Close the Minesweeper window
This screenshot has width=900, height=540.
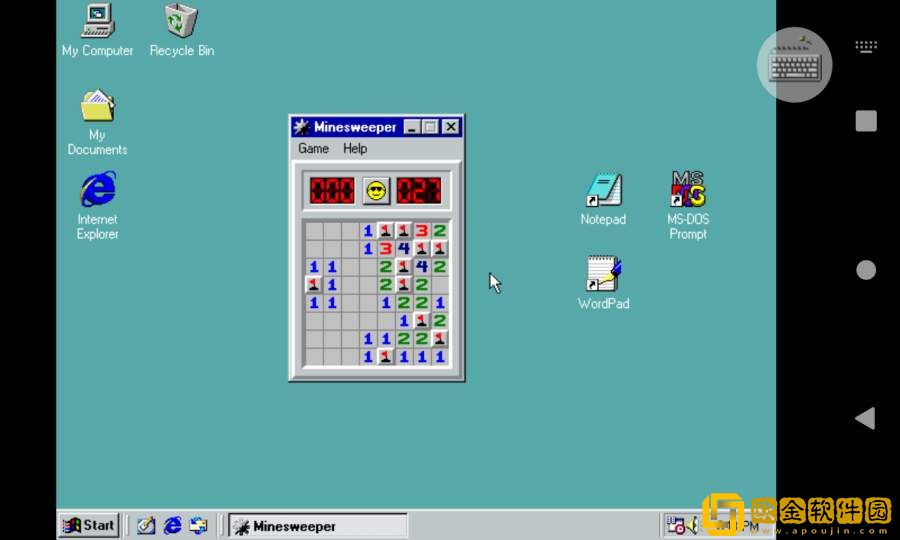pos(451,127)
